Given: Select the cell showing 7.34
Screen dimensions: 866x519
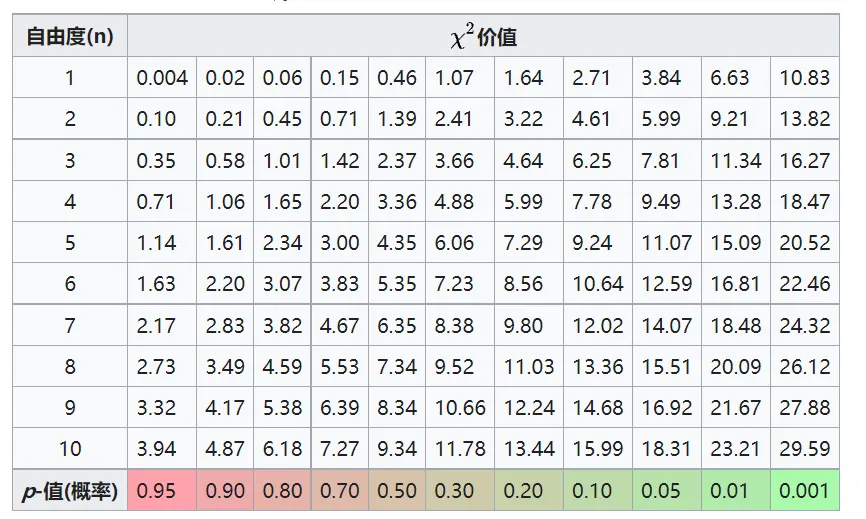Looking at the screenshot, I should [x=397, y=367].
